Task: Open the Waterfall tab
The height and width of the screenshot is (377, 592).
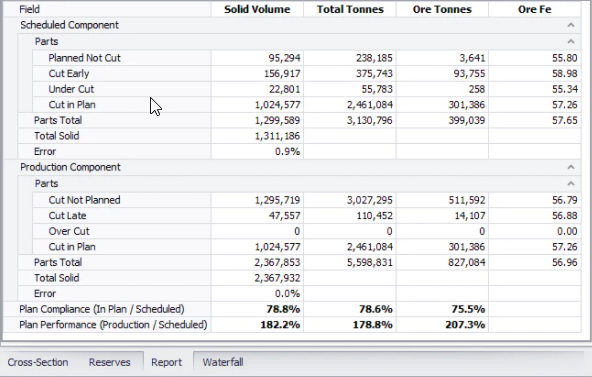Action: tap(223, 362)
